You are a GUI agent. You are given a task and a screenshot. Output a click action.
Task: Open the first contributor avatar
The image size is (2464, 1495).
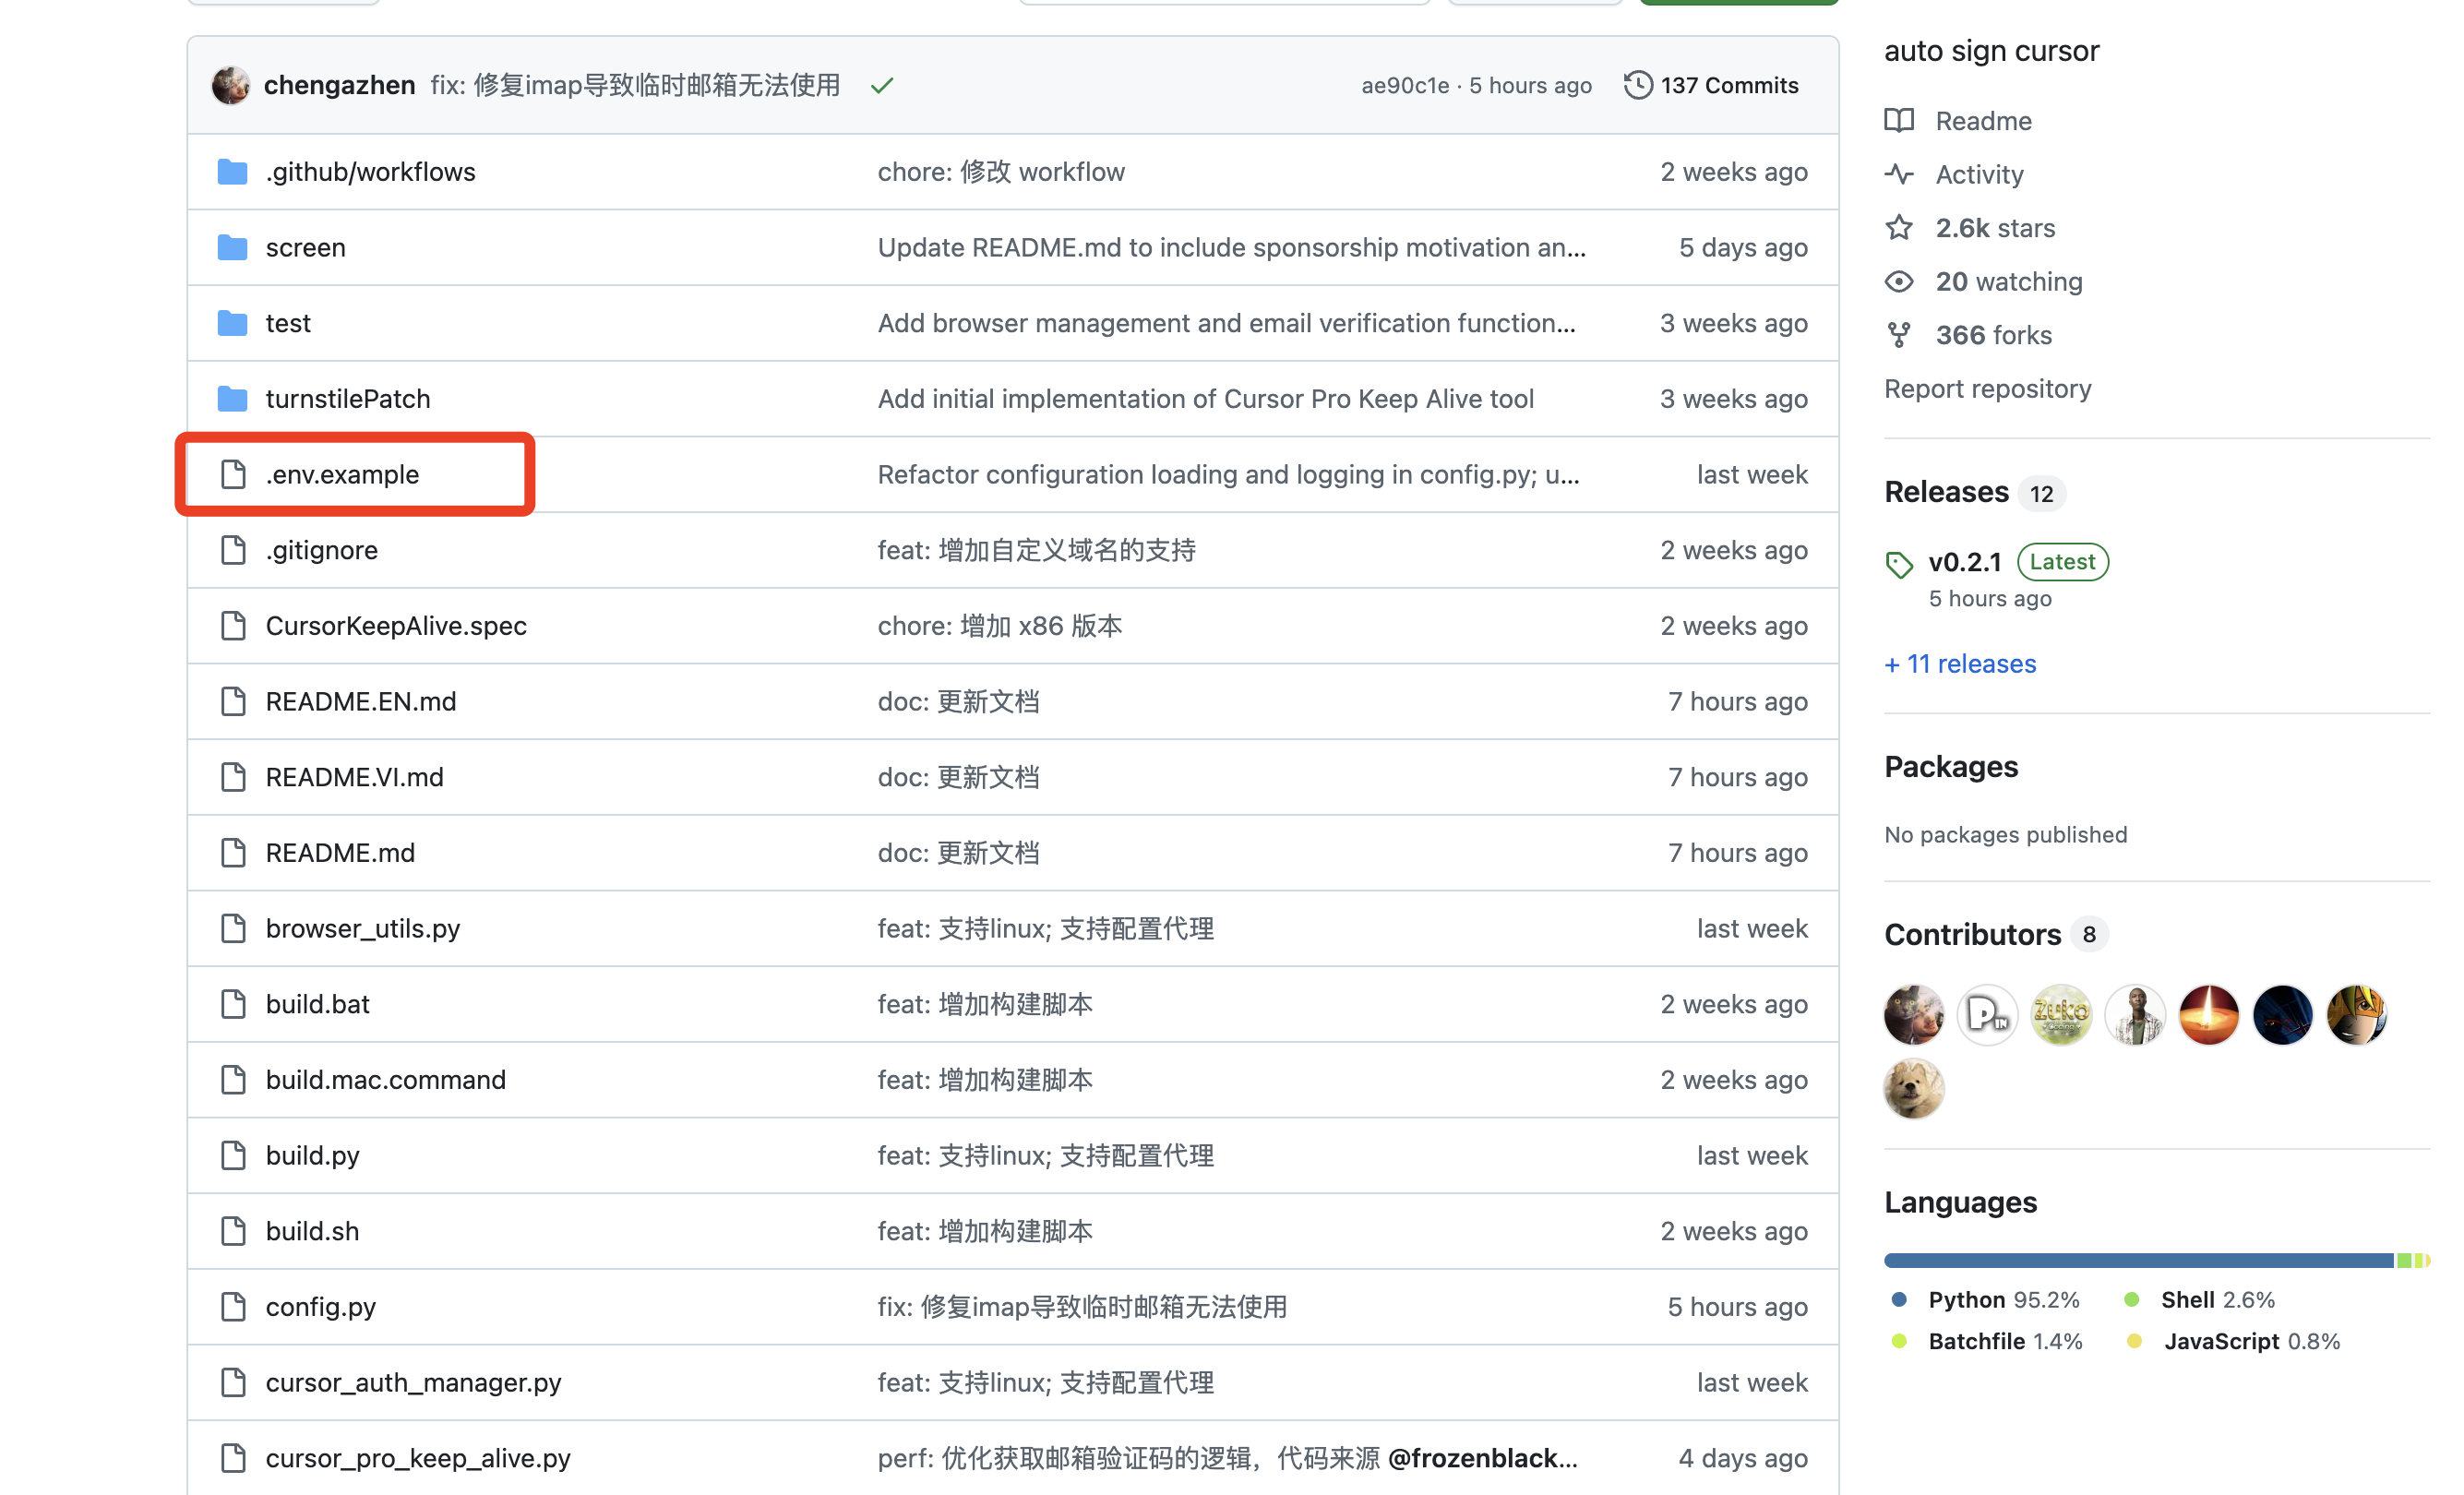pyautogui.click(x=1914, y=1015)
